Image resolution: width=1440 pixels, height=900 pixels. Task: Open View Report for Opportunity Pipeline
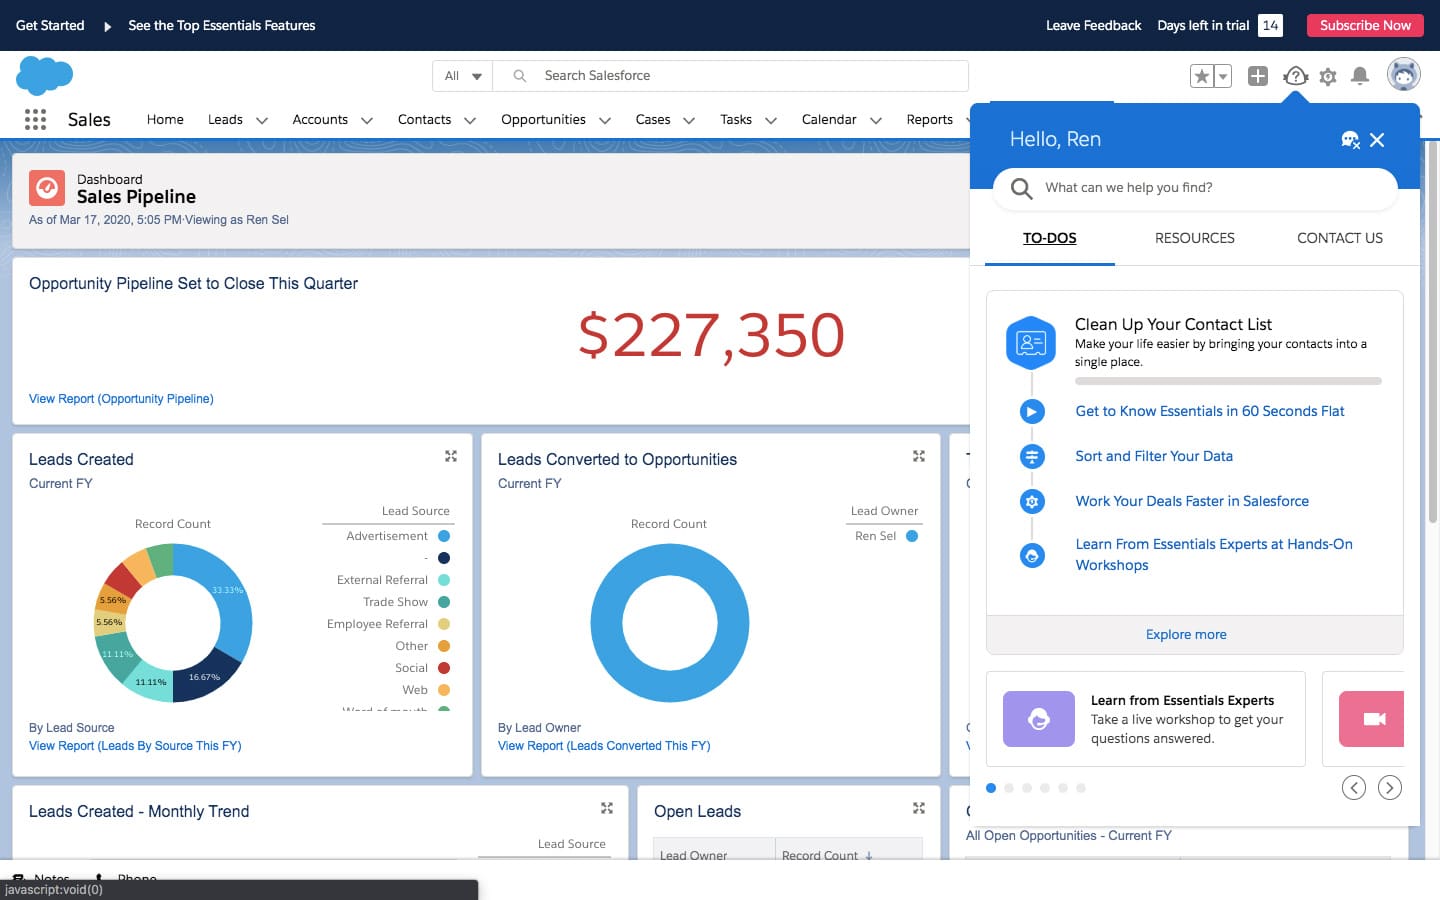[x=120, y=398]
